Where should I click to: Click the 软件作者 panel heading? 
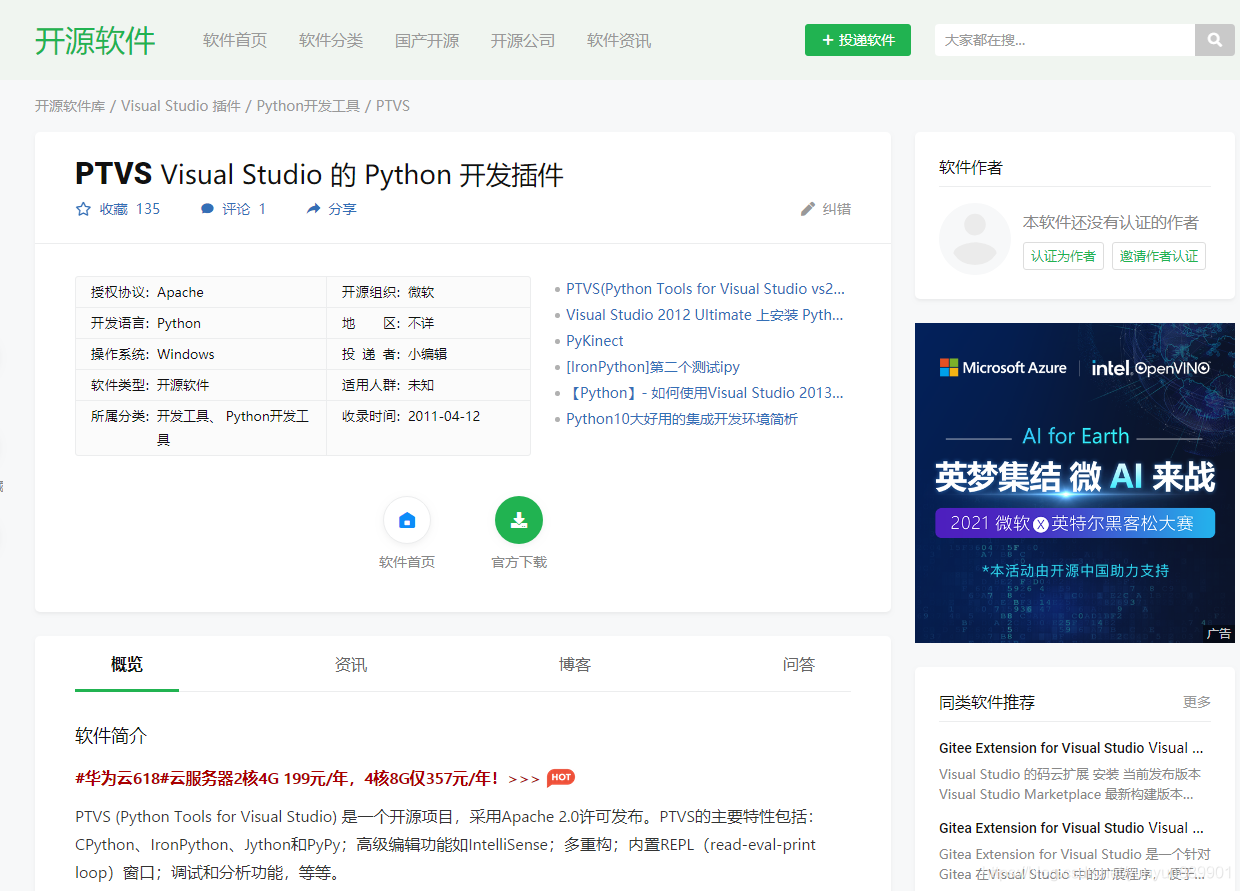(971, 167)
